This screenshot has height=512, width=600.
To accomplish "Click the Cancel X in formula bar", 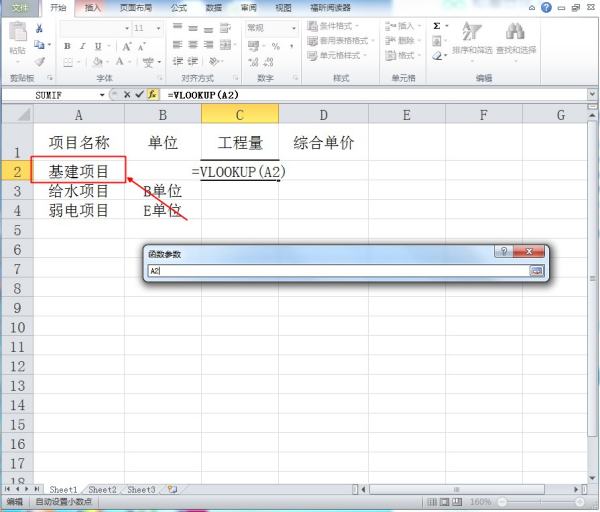I will [127, 94].
